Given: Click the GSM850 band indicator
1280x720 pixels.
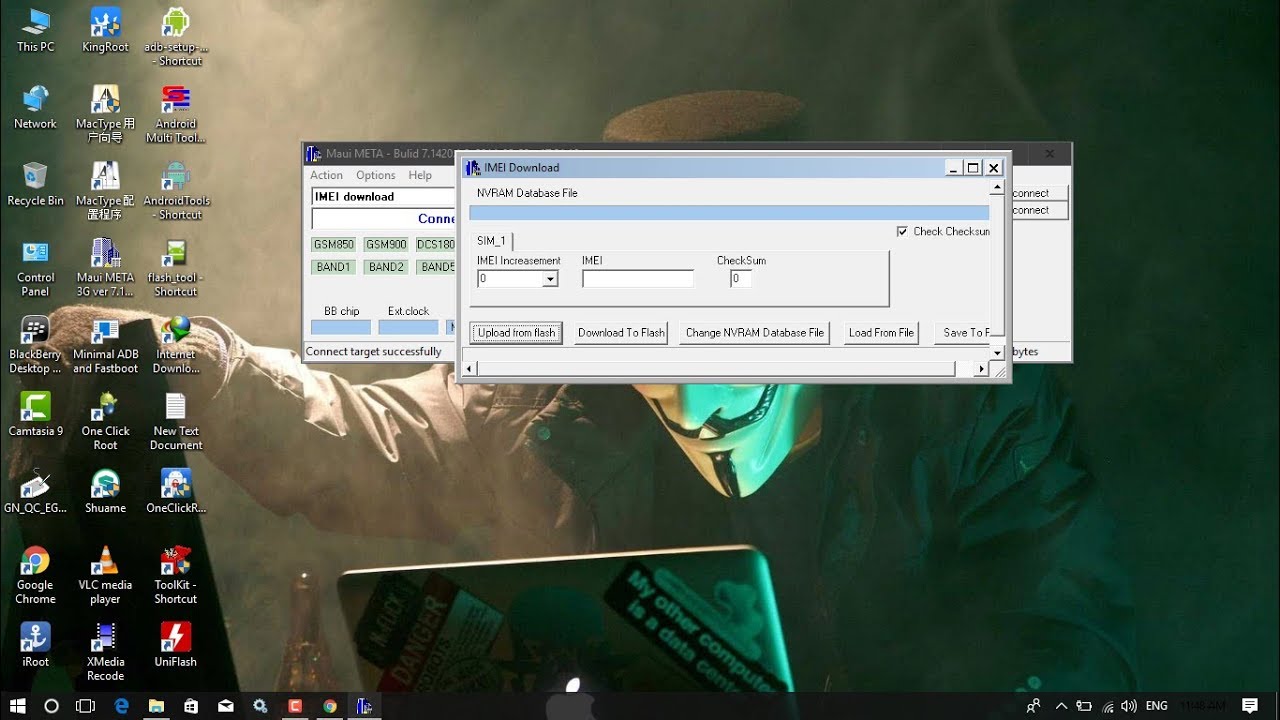Looking at the screenshot, I should (x=334, y=245).
